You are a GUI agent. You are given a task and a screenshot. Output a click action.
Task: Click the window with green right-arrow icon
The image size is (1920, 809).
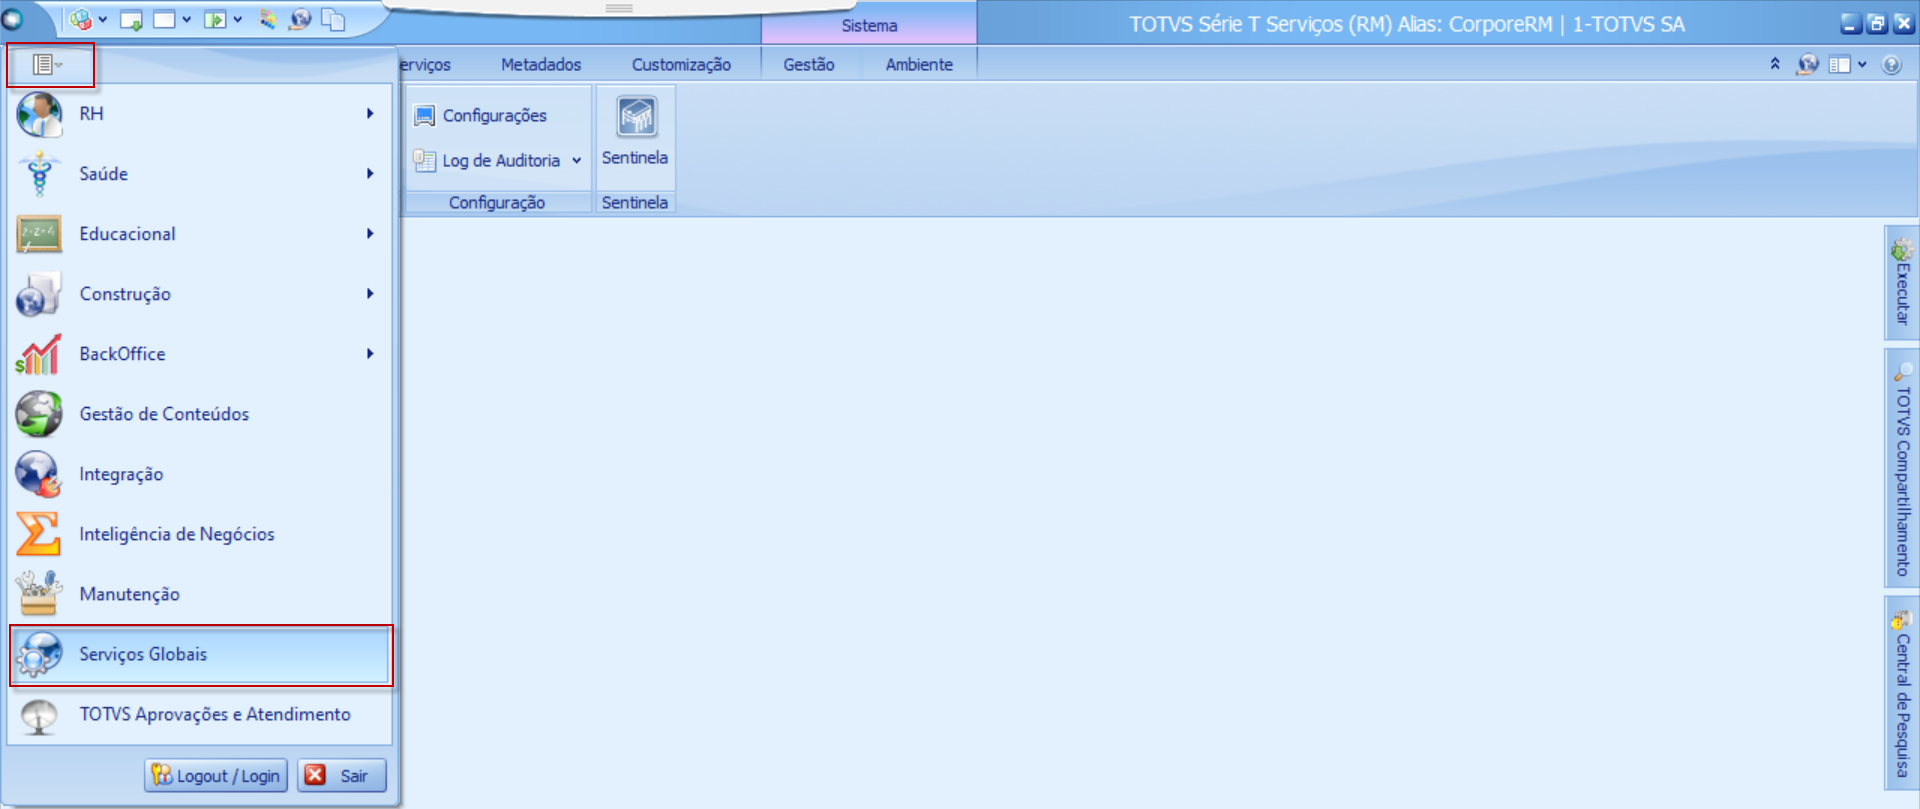tap(215, 19)
